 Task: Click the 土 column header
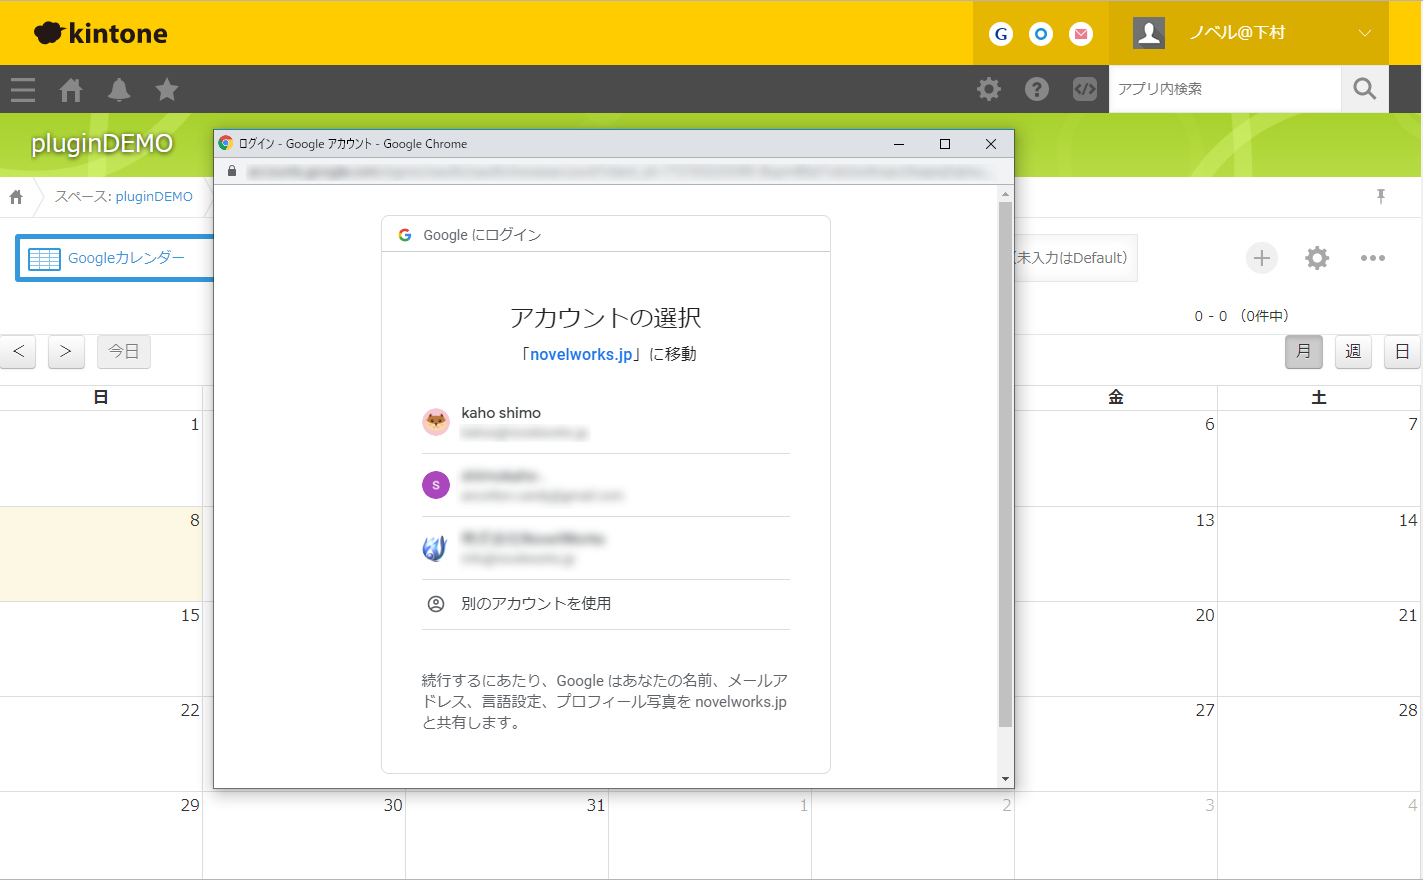[x=1319, y=397]
